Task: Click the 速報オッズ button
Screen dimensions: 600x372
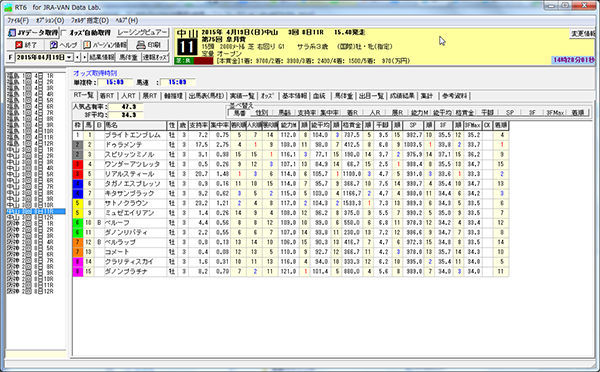Action: (155, 57)
